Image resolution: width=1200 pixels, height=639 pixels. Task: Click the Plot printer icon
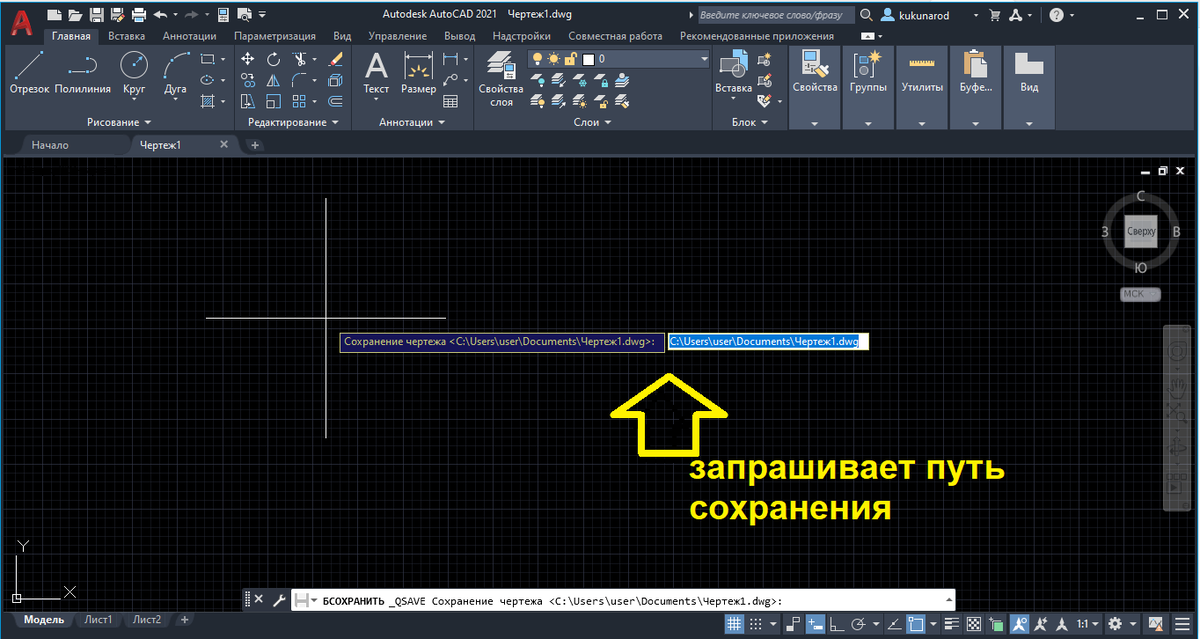(x=139, y=15)
